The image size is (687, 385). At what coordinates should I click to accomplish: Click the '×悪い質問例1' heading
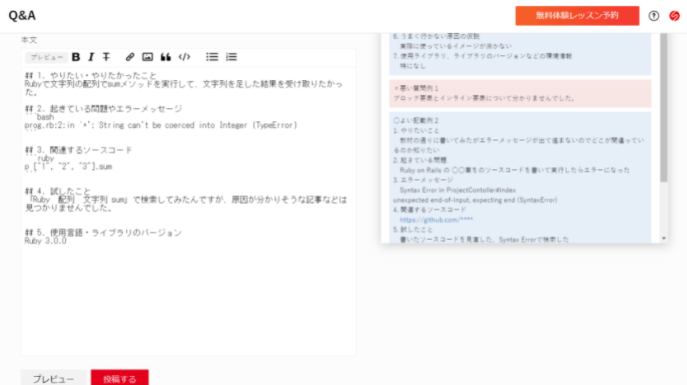[x=416, y=88]
